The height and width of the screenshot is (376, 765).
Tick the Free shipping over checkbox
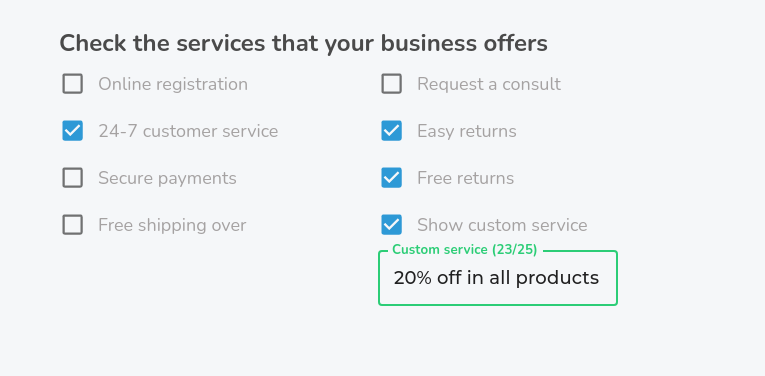click(x=73, y=225)
